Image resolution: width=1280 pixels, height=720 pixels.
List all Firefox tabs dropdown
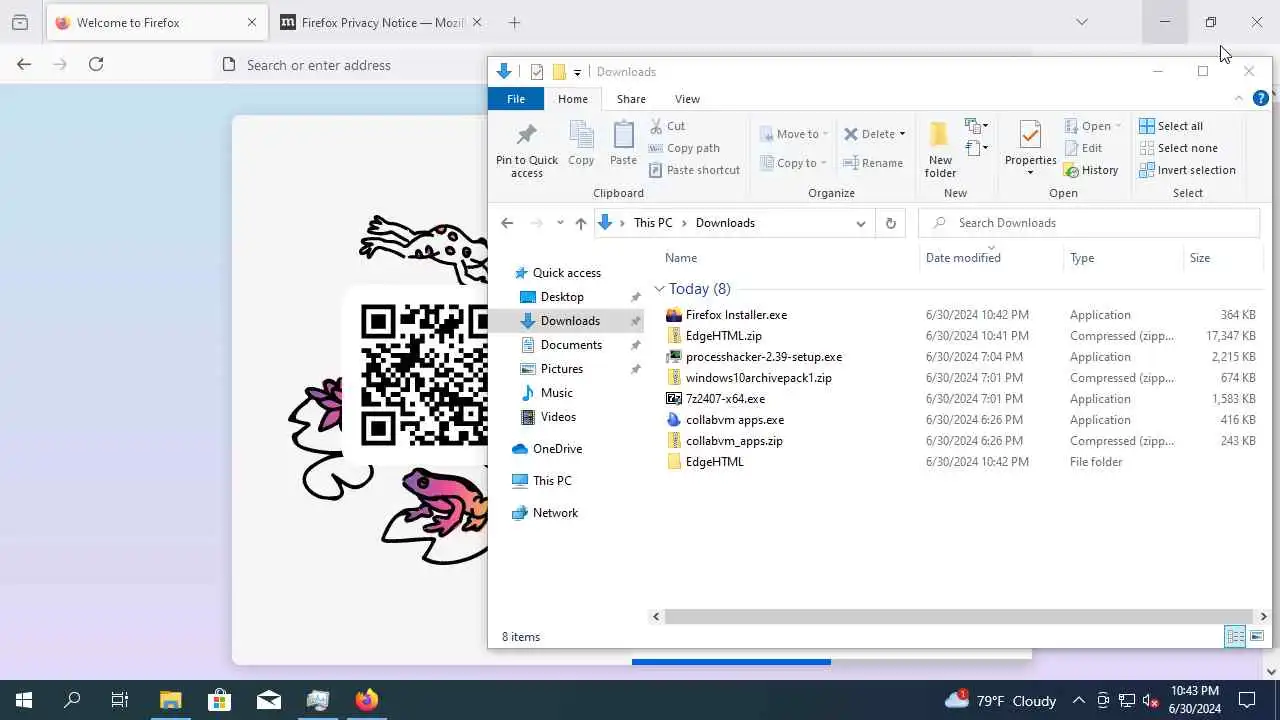pos(1081,22)
